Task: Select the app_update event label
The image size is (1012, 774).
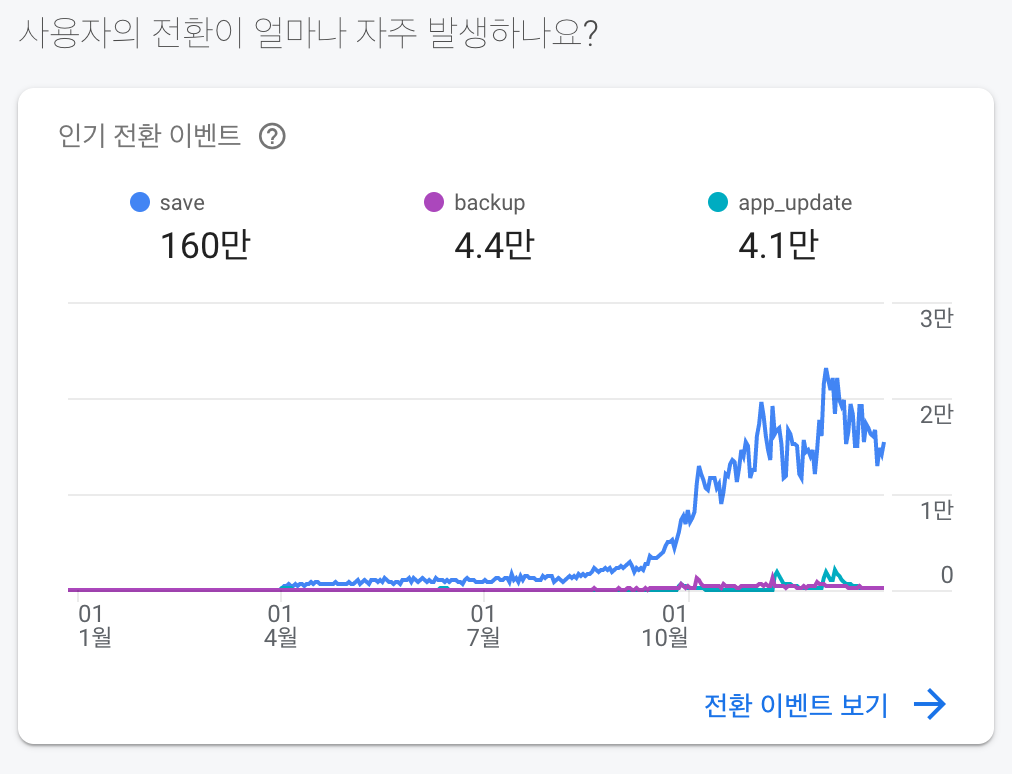Action: tap(795, 203)
